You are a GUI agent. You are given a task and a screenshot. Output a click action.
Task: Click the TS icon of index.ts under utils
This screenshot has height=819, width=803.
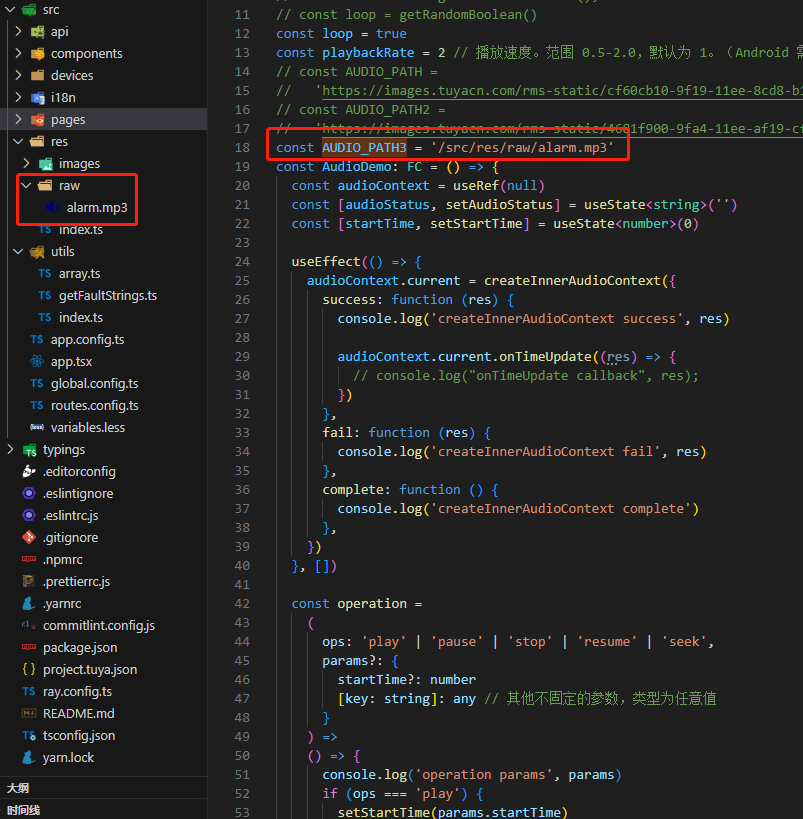[x=45, y=318]
